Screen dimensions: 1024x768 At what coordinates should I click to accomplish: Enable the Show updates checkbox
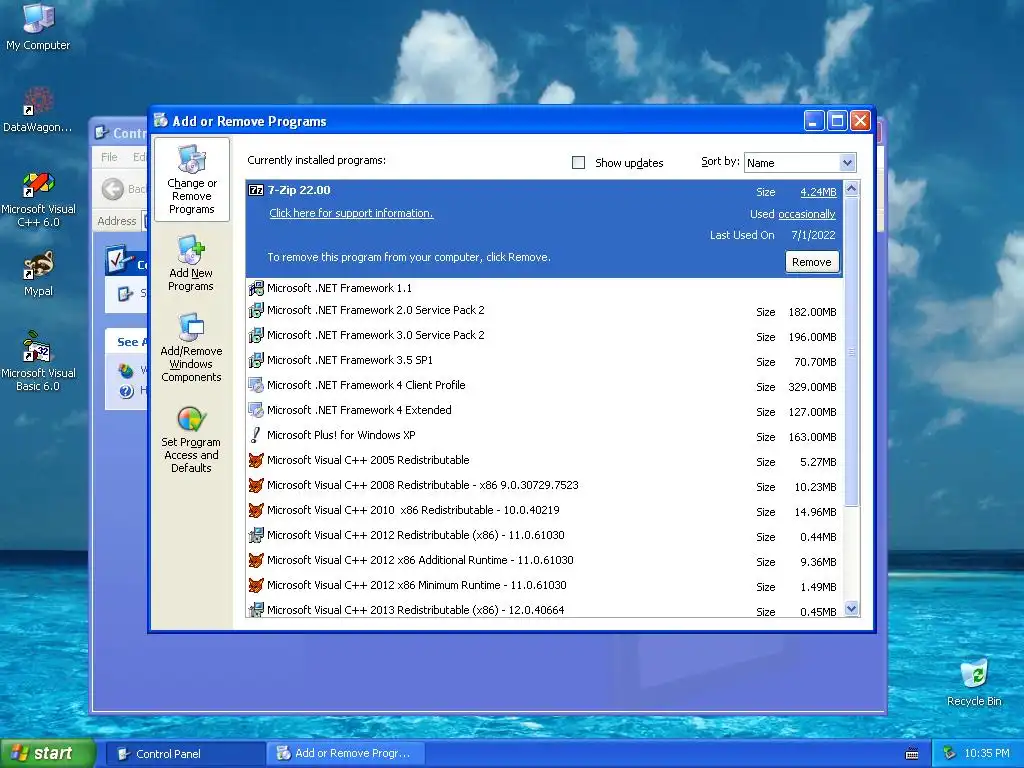pyautogui.click(x=578, y=163)
